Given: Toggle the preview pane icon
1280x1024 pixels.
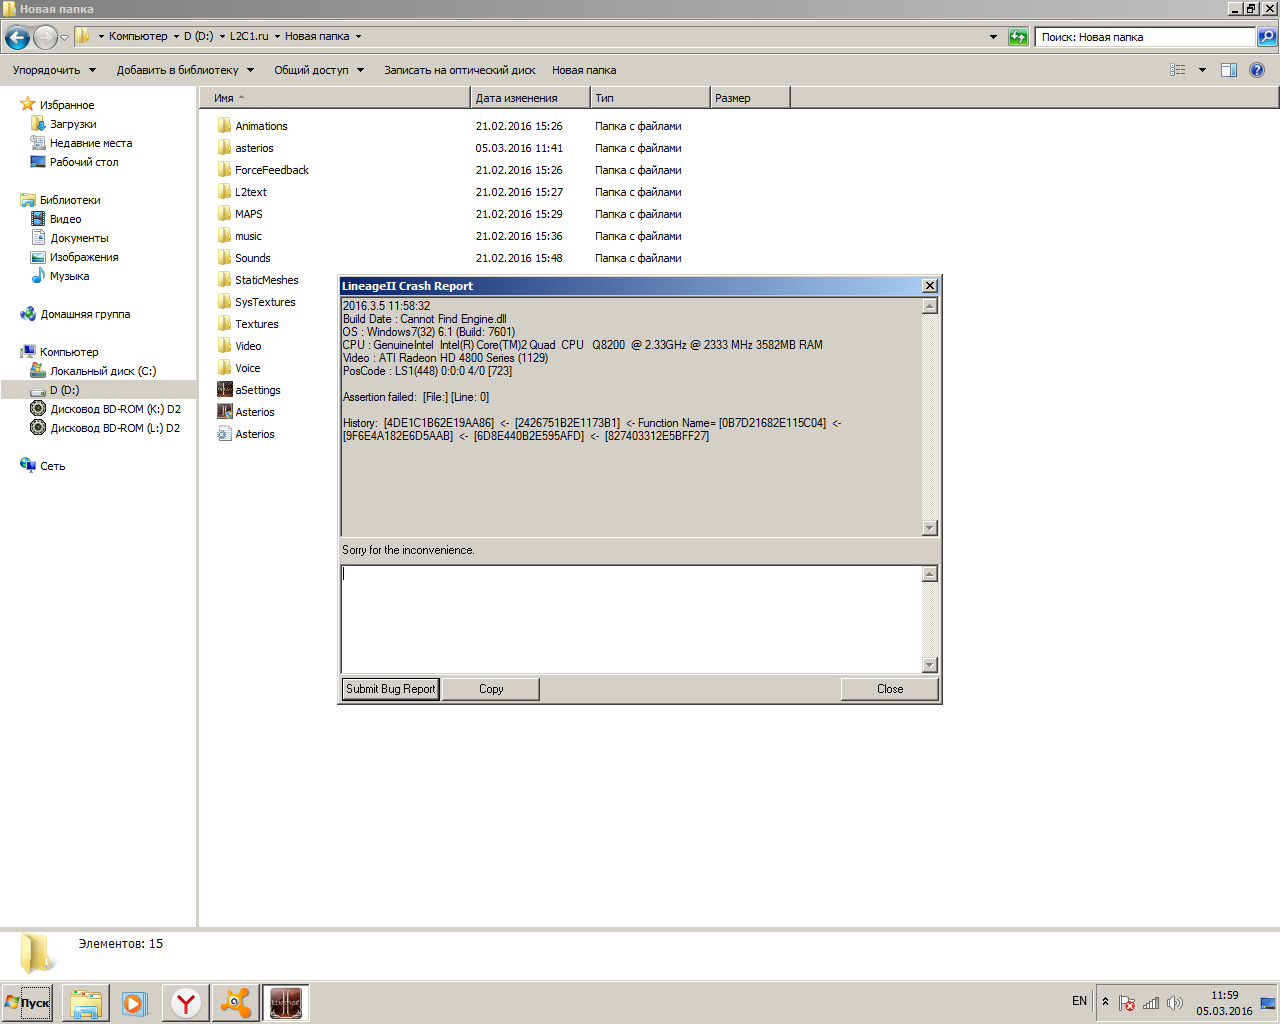Looking at the screenshot, I should pyautogui.click(x=1229, y=70).
